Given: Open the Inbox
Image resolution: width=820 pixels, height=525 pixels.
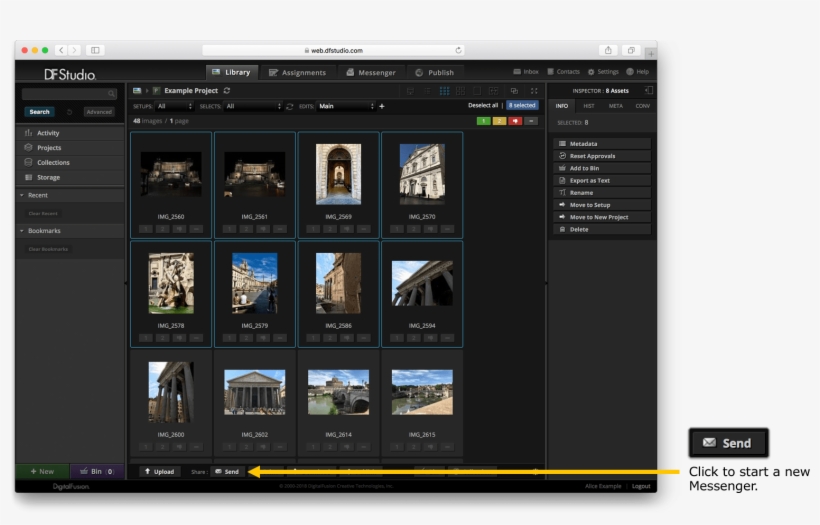Looking at the screenshot, I should (x=526, y=72).
